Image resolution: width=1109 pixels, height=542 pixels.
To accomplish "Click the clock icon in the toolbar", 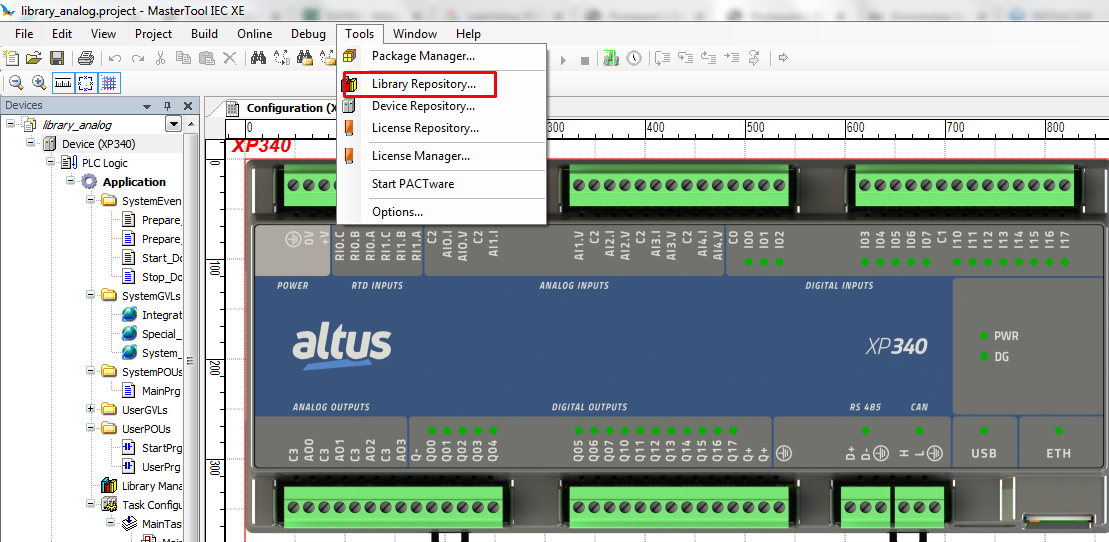I will click(x=634, y=58).
